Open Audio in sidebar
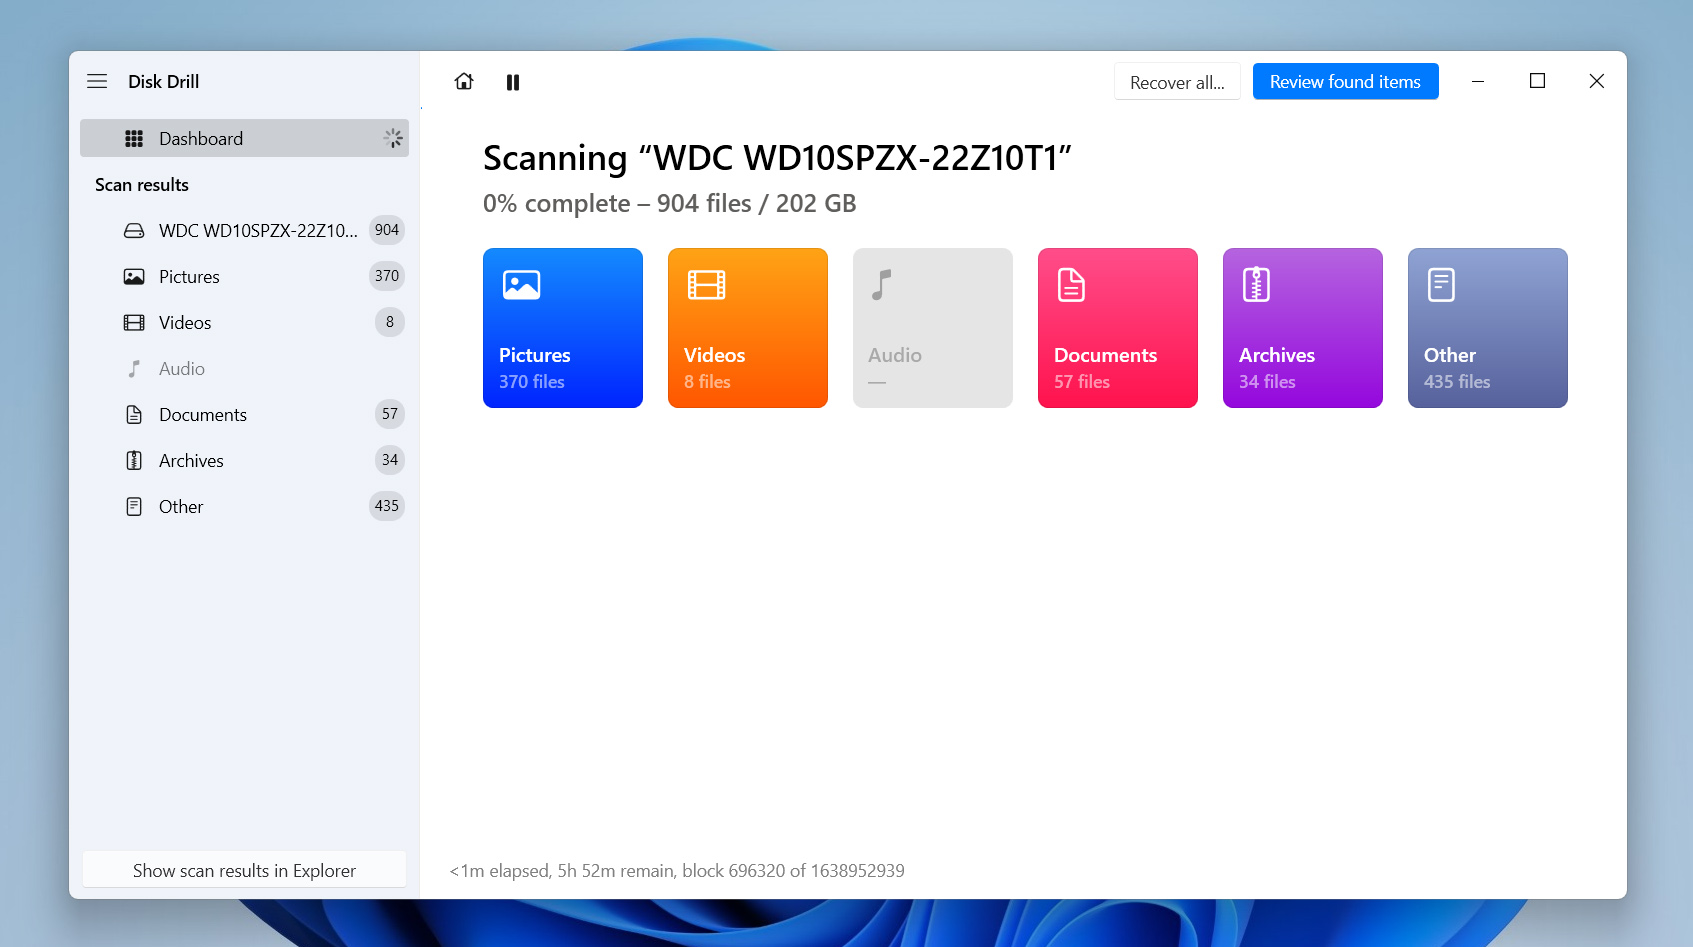This screenshot has height=947, width=1693. coord(244,368)
